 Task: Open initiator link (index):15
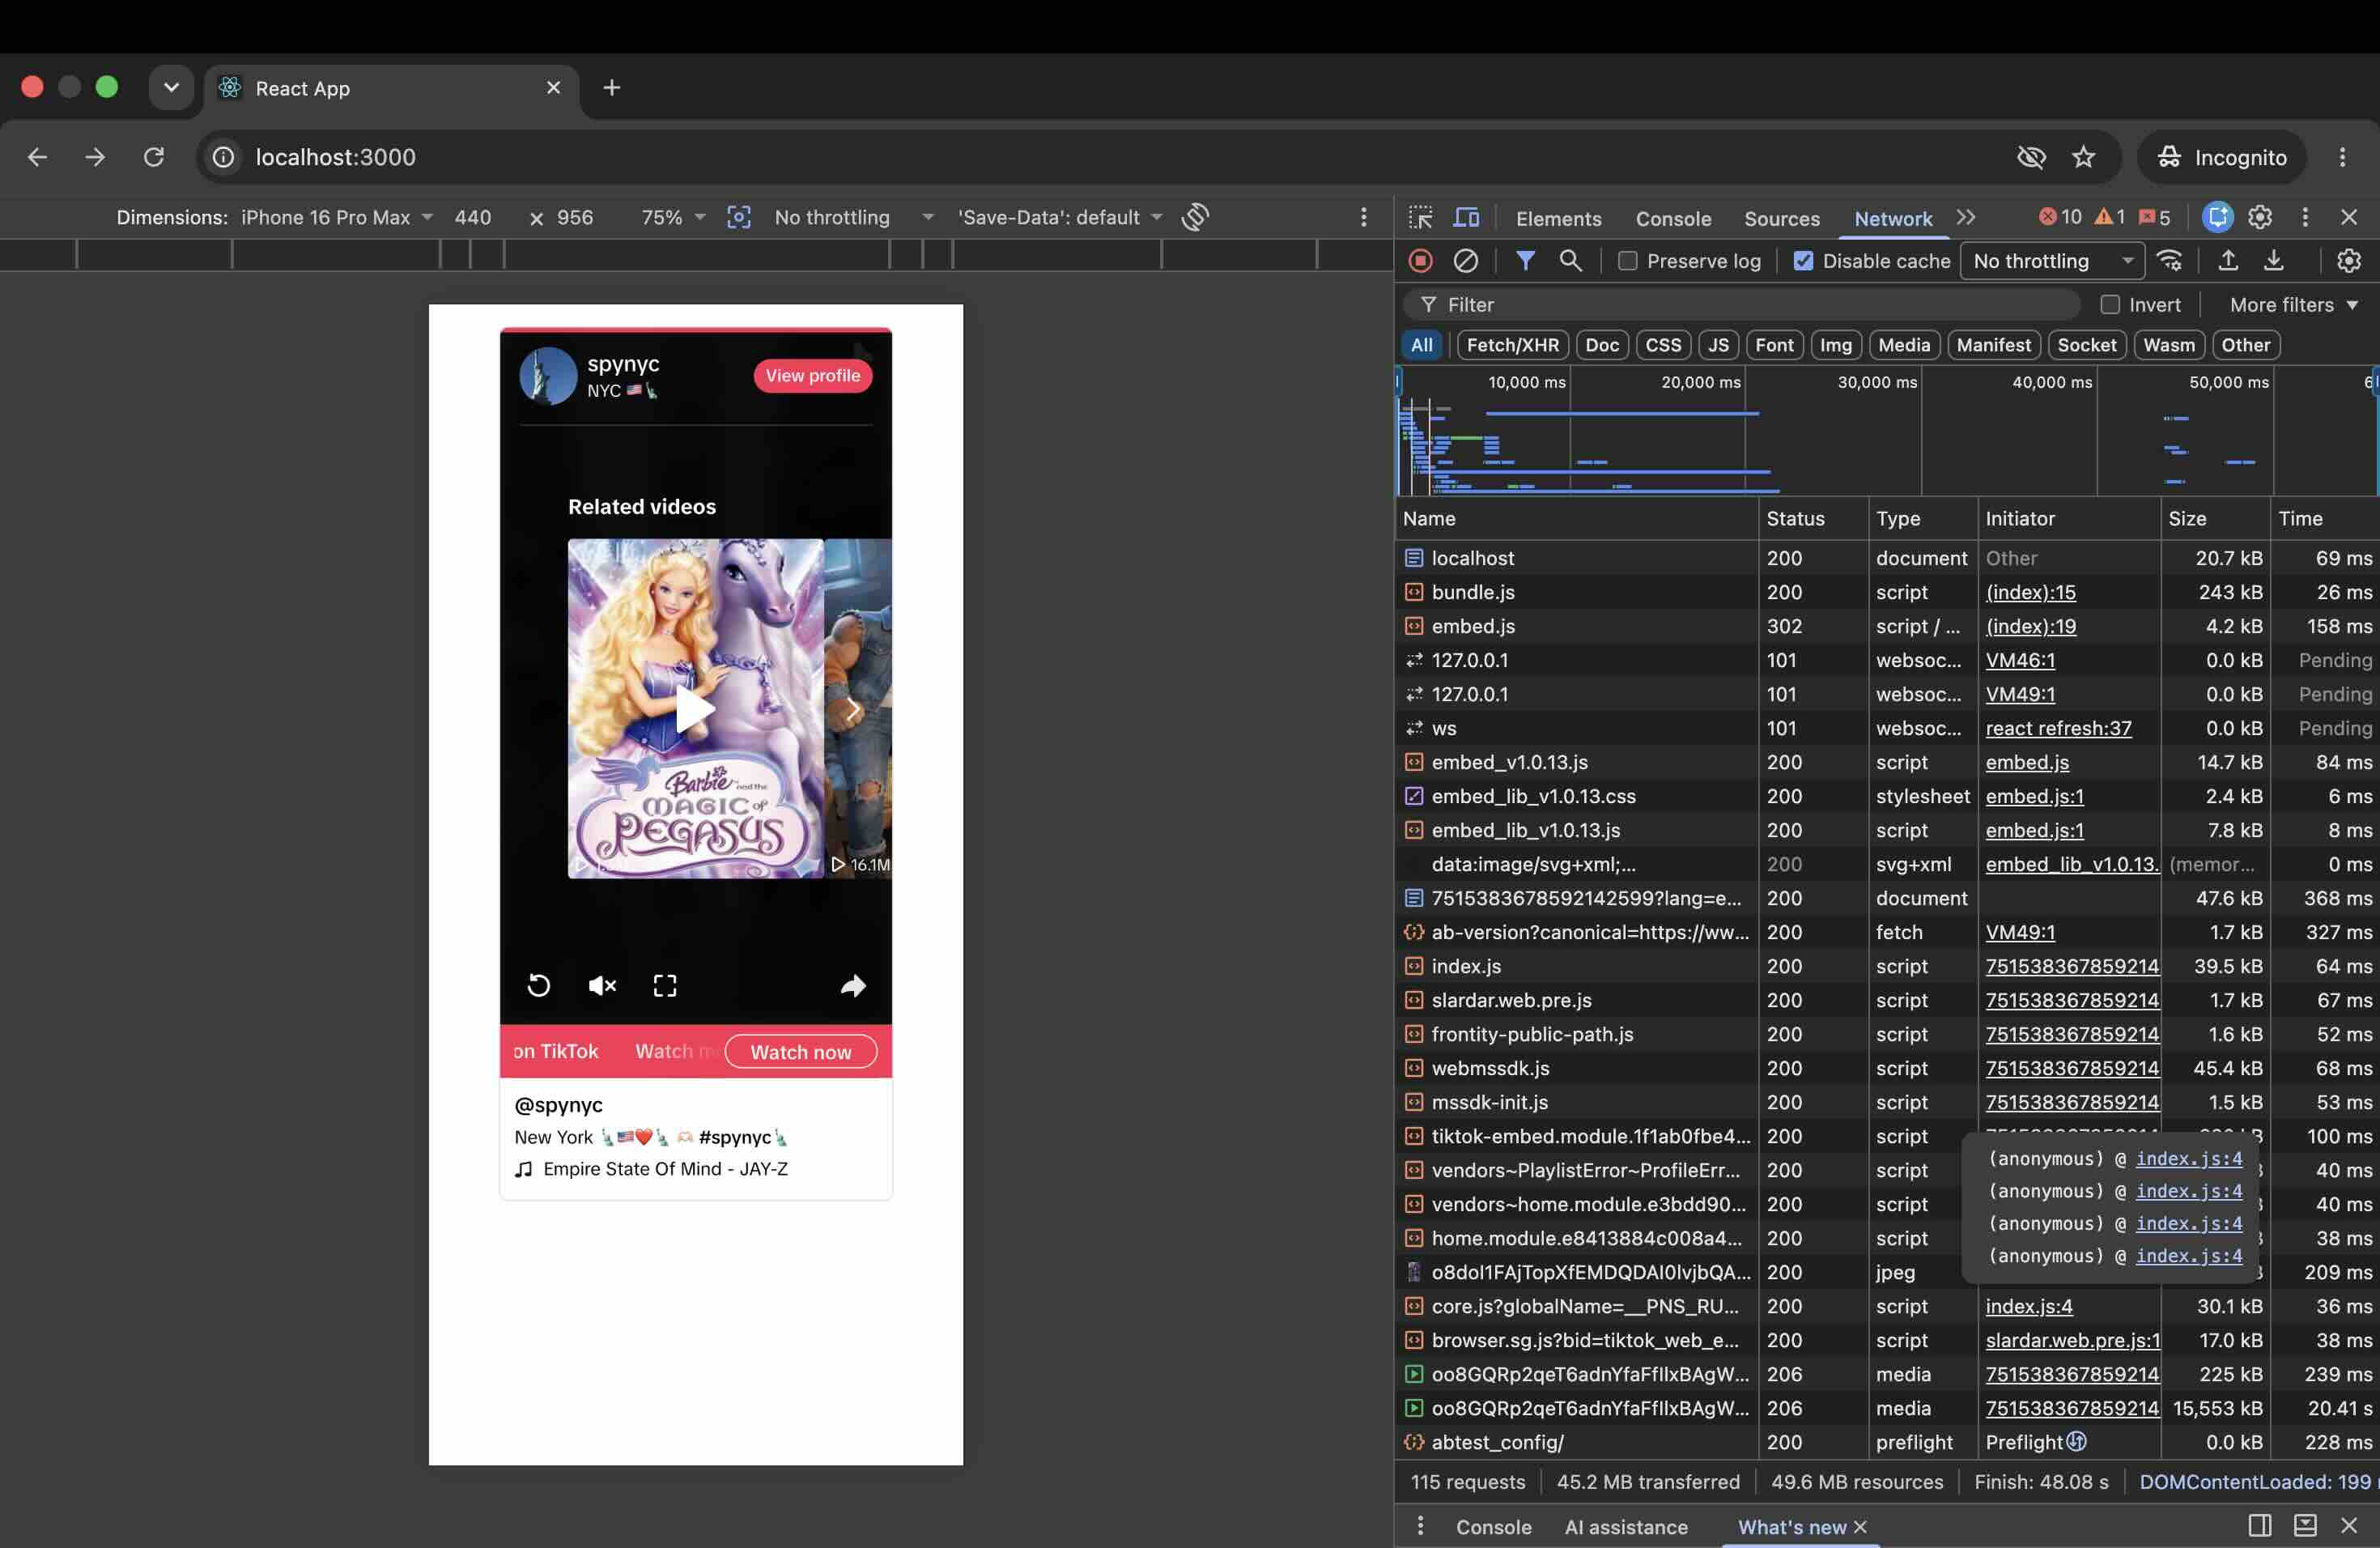click(2030, 592)
